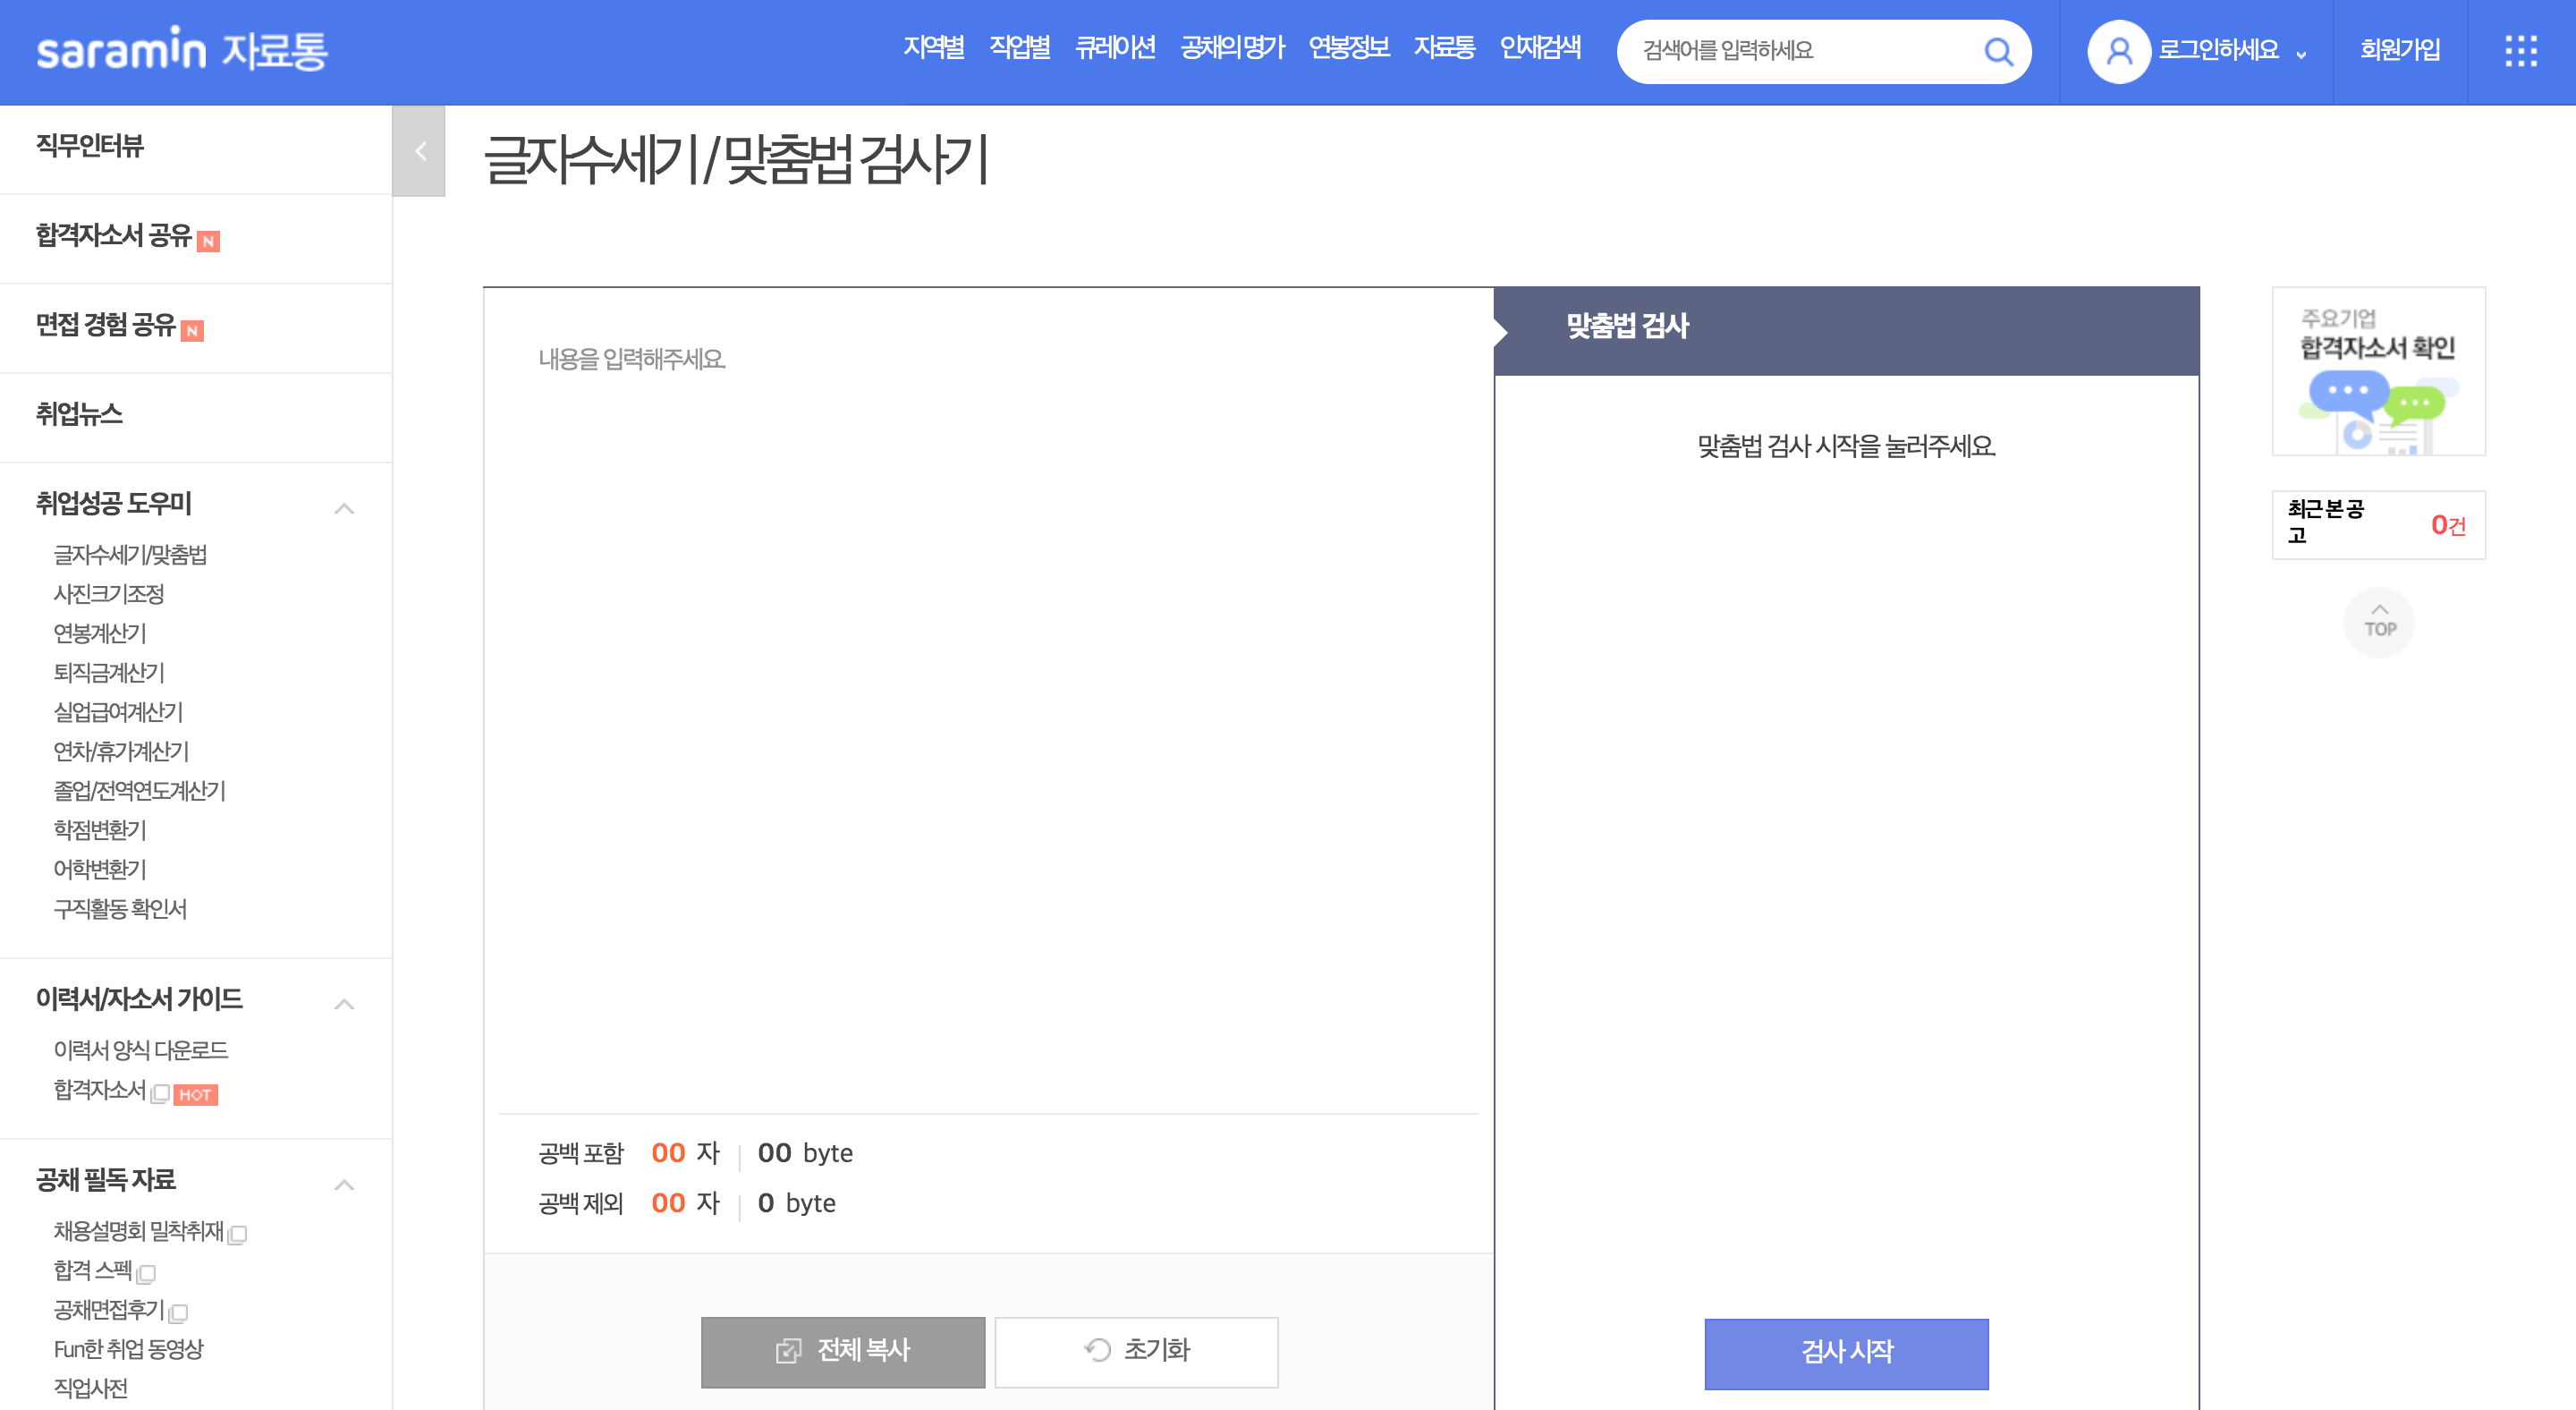2576x1410 pixels.
Task: Open 합격자소서 공유 in the sidebar
Action: pyautogui.click(x=113, y=235)
